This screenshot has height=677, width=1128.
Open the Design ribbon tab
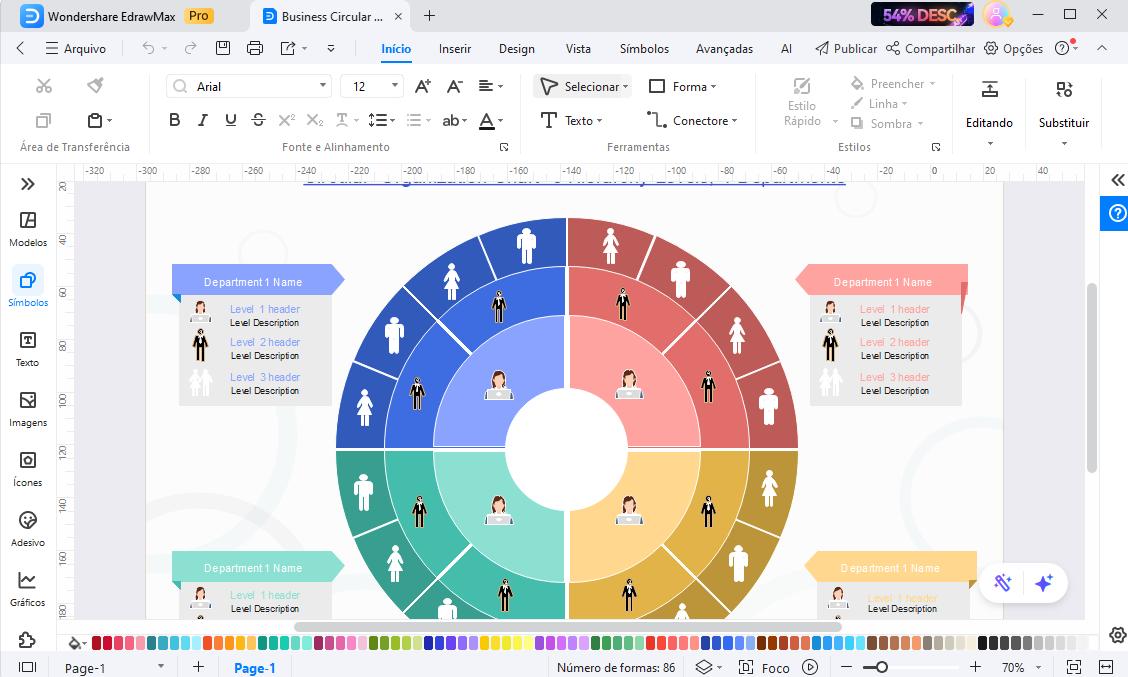click(517, 48)
